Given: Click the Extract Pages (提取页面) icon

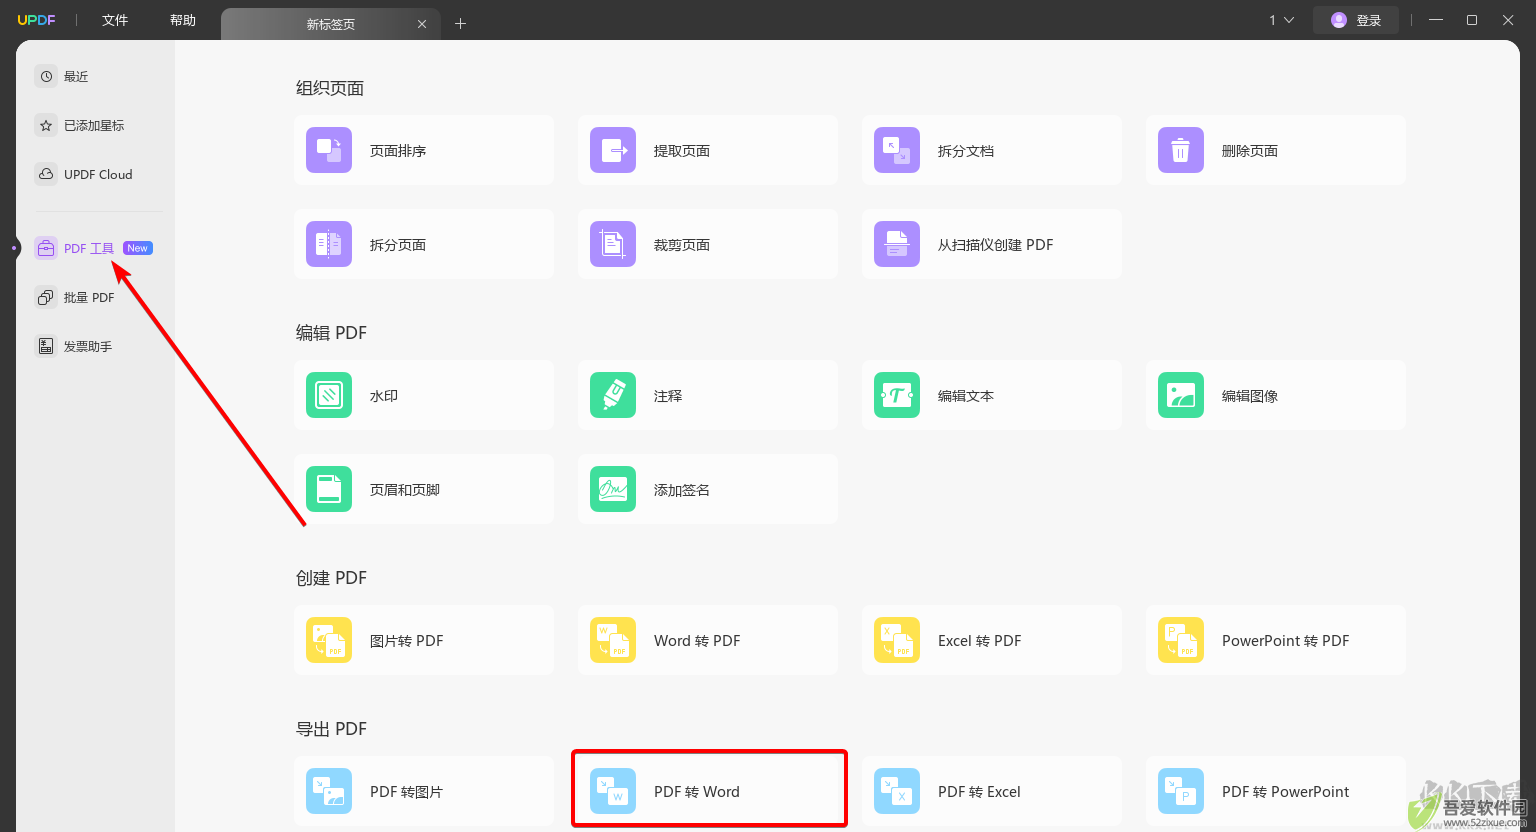Looking at the screenshot, I should click(x=613, y=150).
